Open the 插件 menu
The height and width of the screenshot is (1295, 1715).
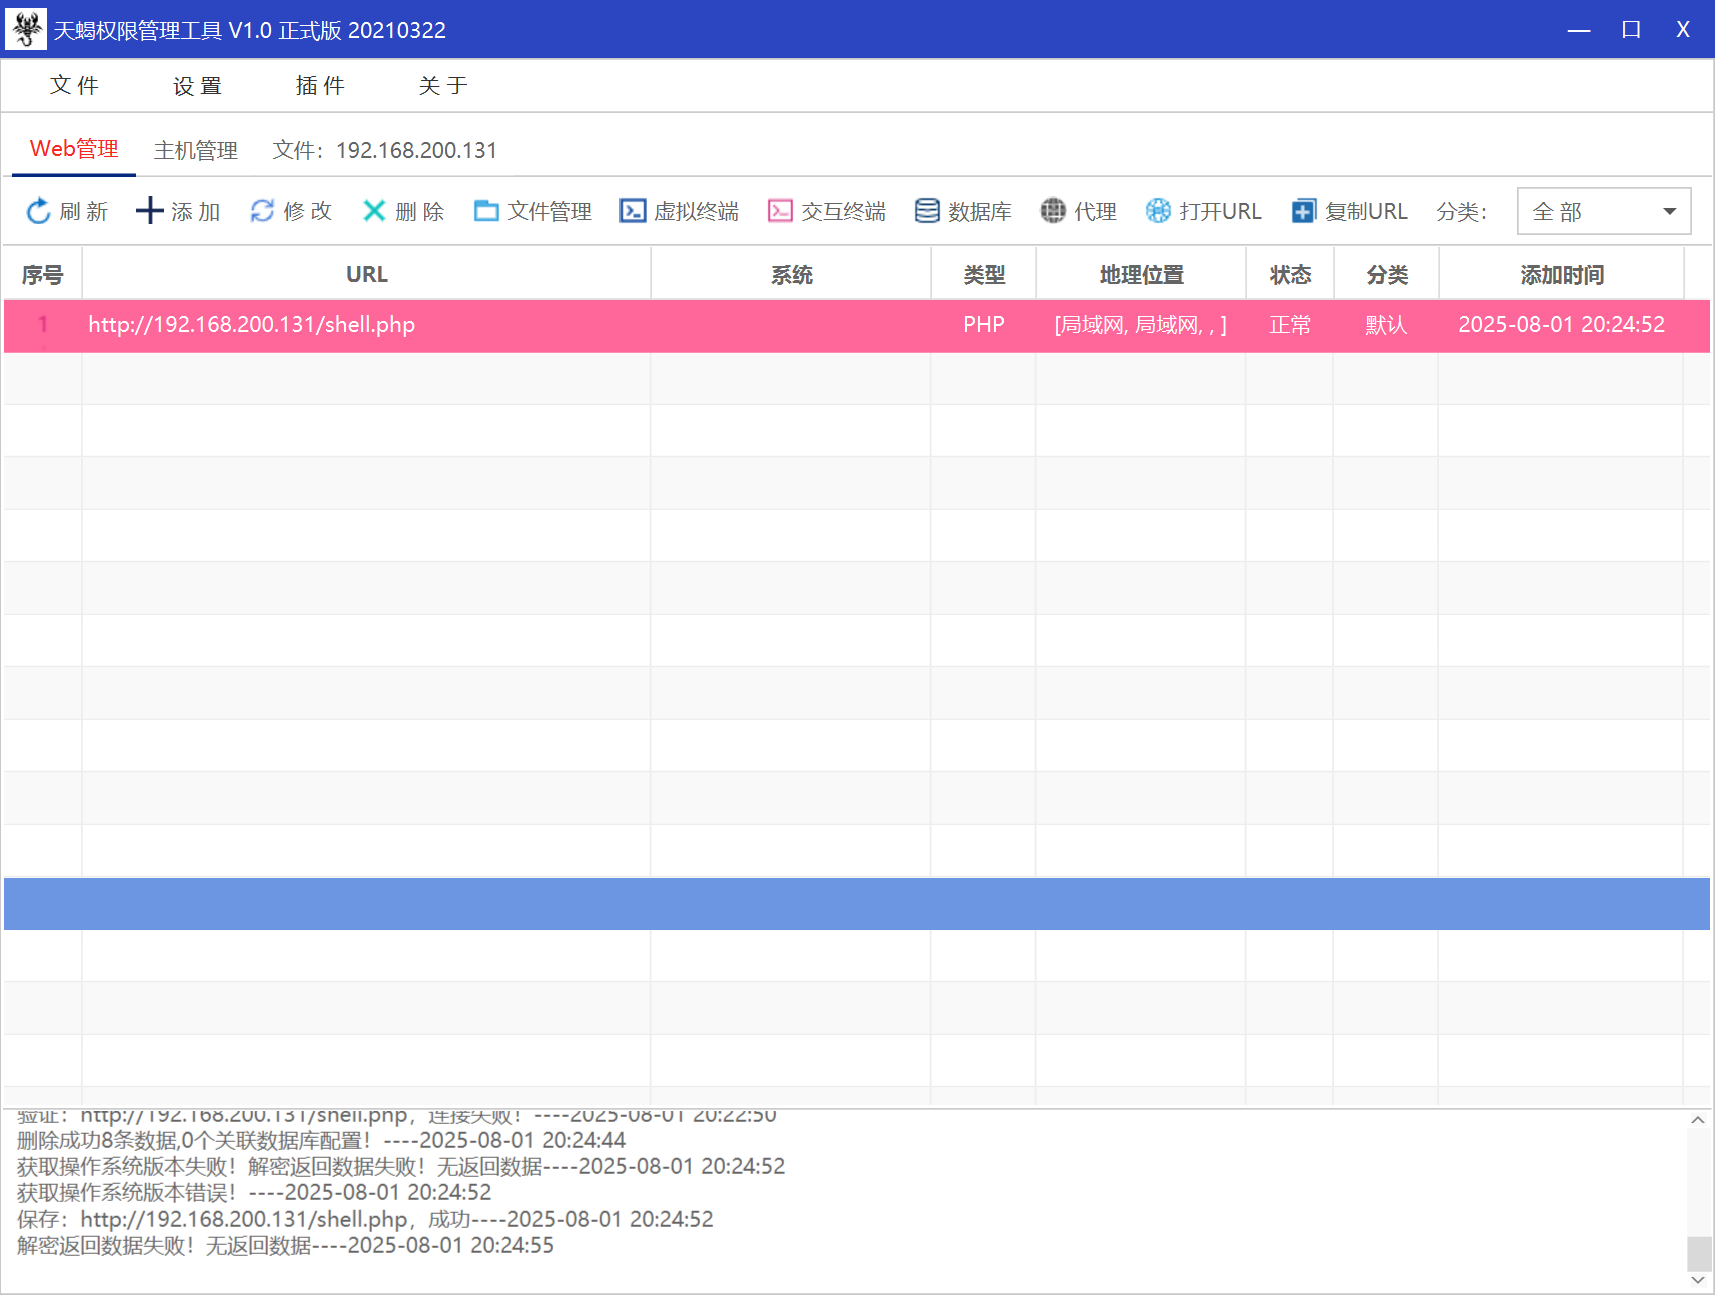click(320, 86)
